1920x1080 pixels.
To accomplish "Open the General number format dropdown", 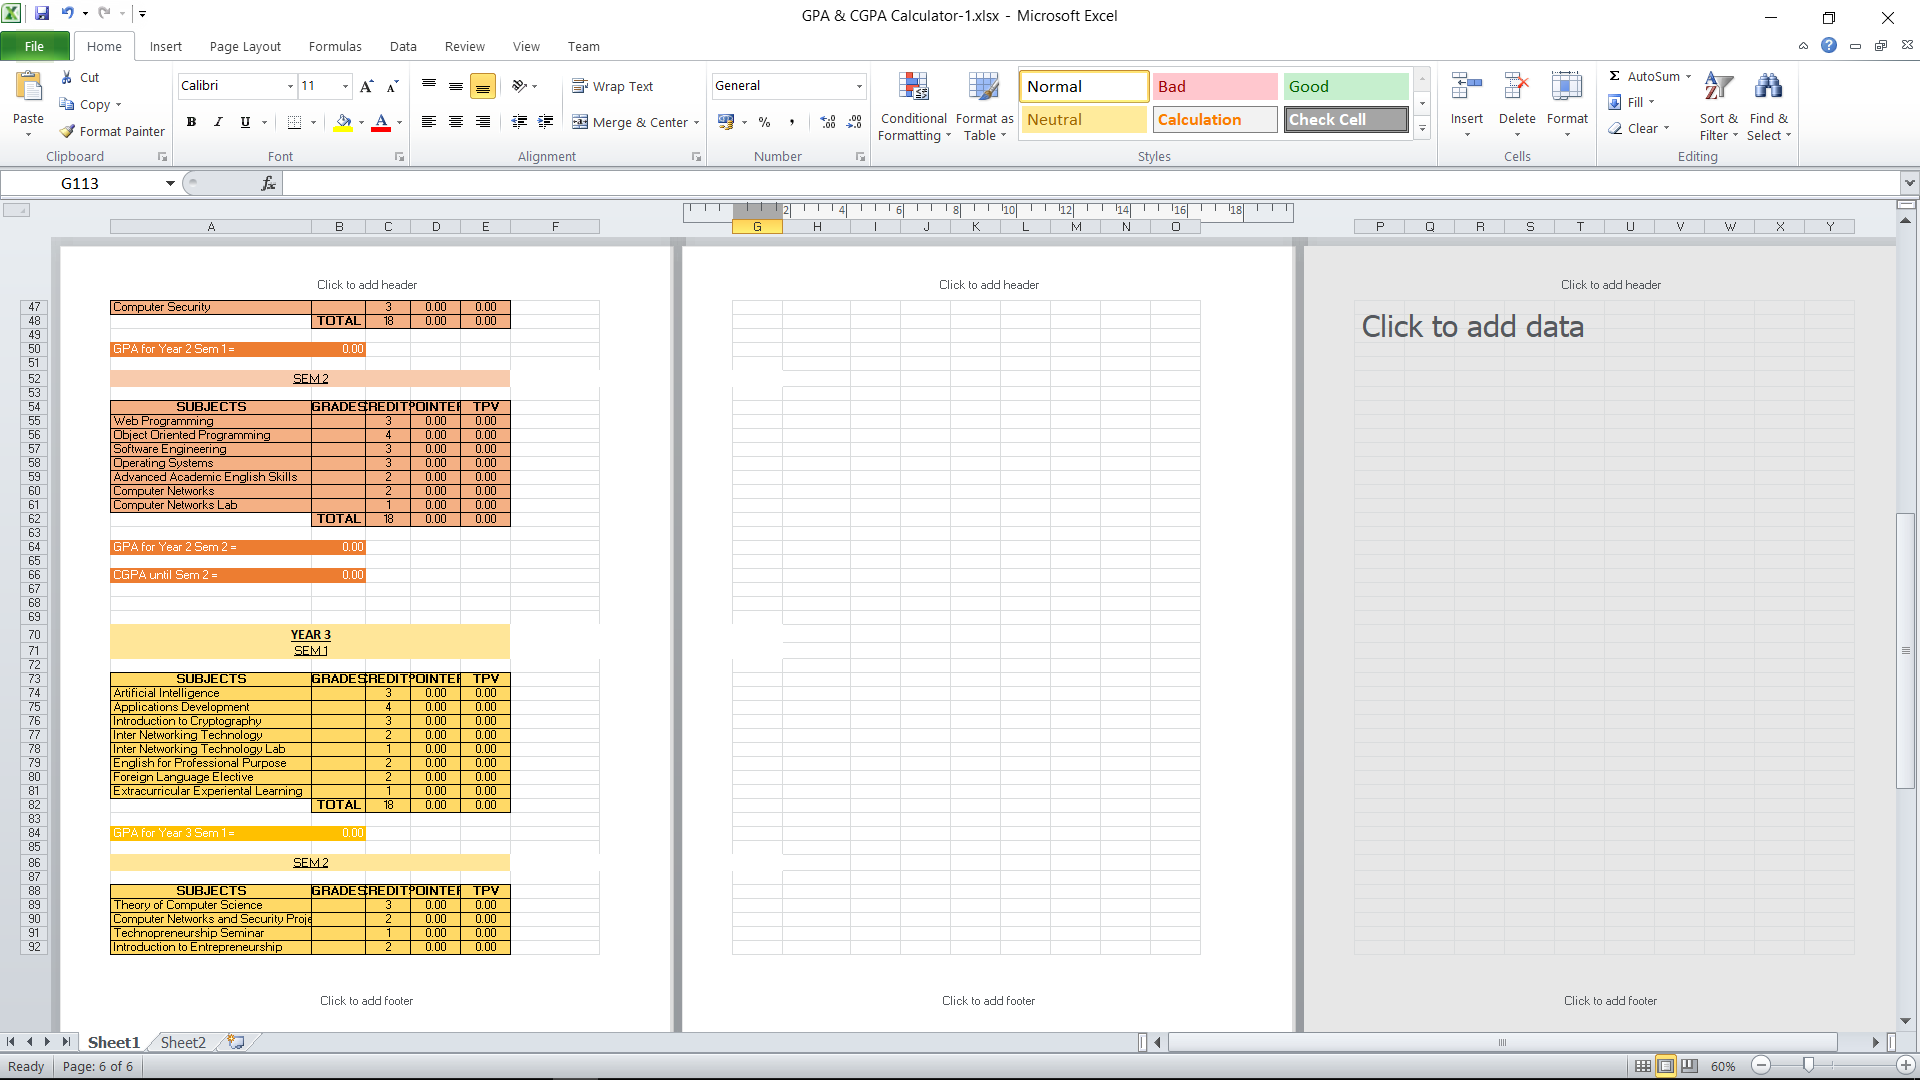I will [x=859, y=86].
